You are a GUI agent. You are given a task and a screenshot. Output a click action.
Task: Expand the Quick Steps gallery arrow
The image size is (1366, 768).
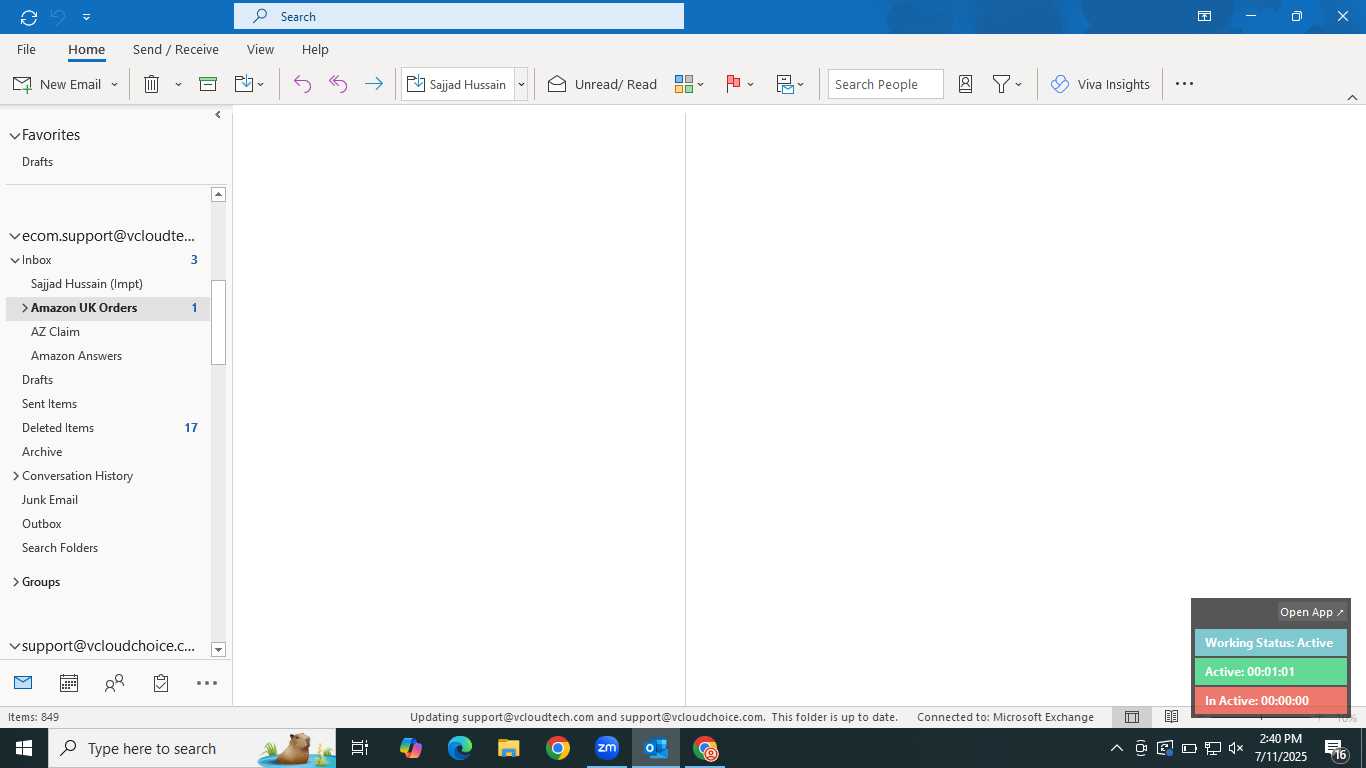pyautogui.click(x=521, y=84)
